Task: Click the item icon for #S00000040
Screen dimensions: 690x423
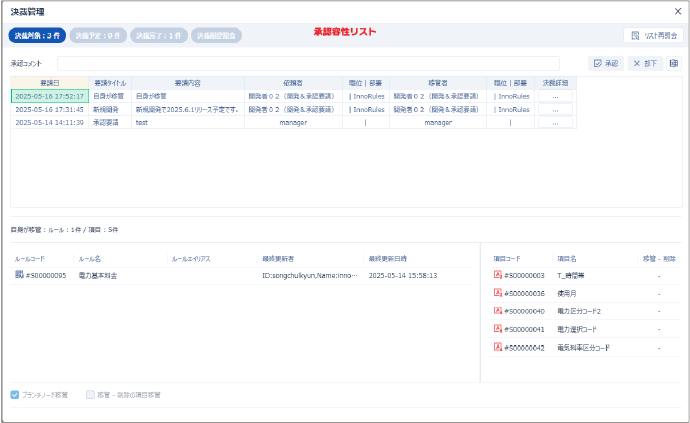Action: (x=497, y=311)
